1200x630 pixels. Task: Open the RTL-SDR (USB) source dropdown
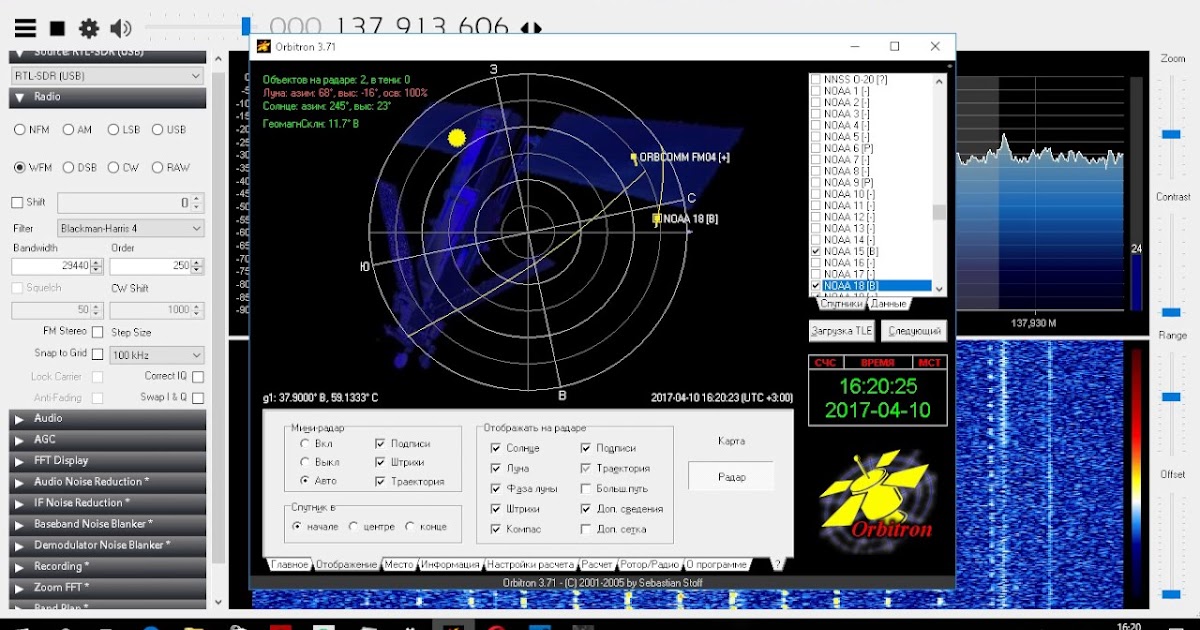pos(107,76)
